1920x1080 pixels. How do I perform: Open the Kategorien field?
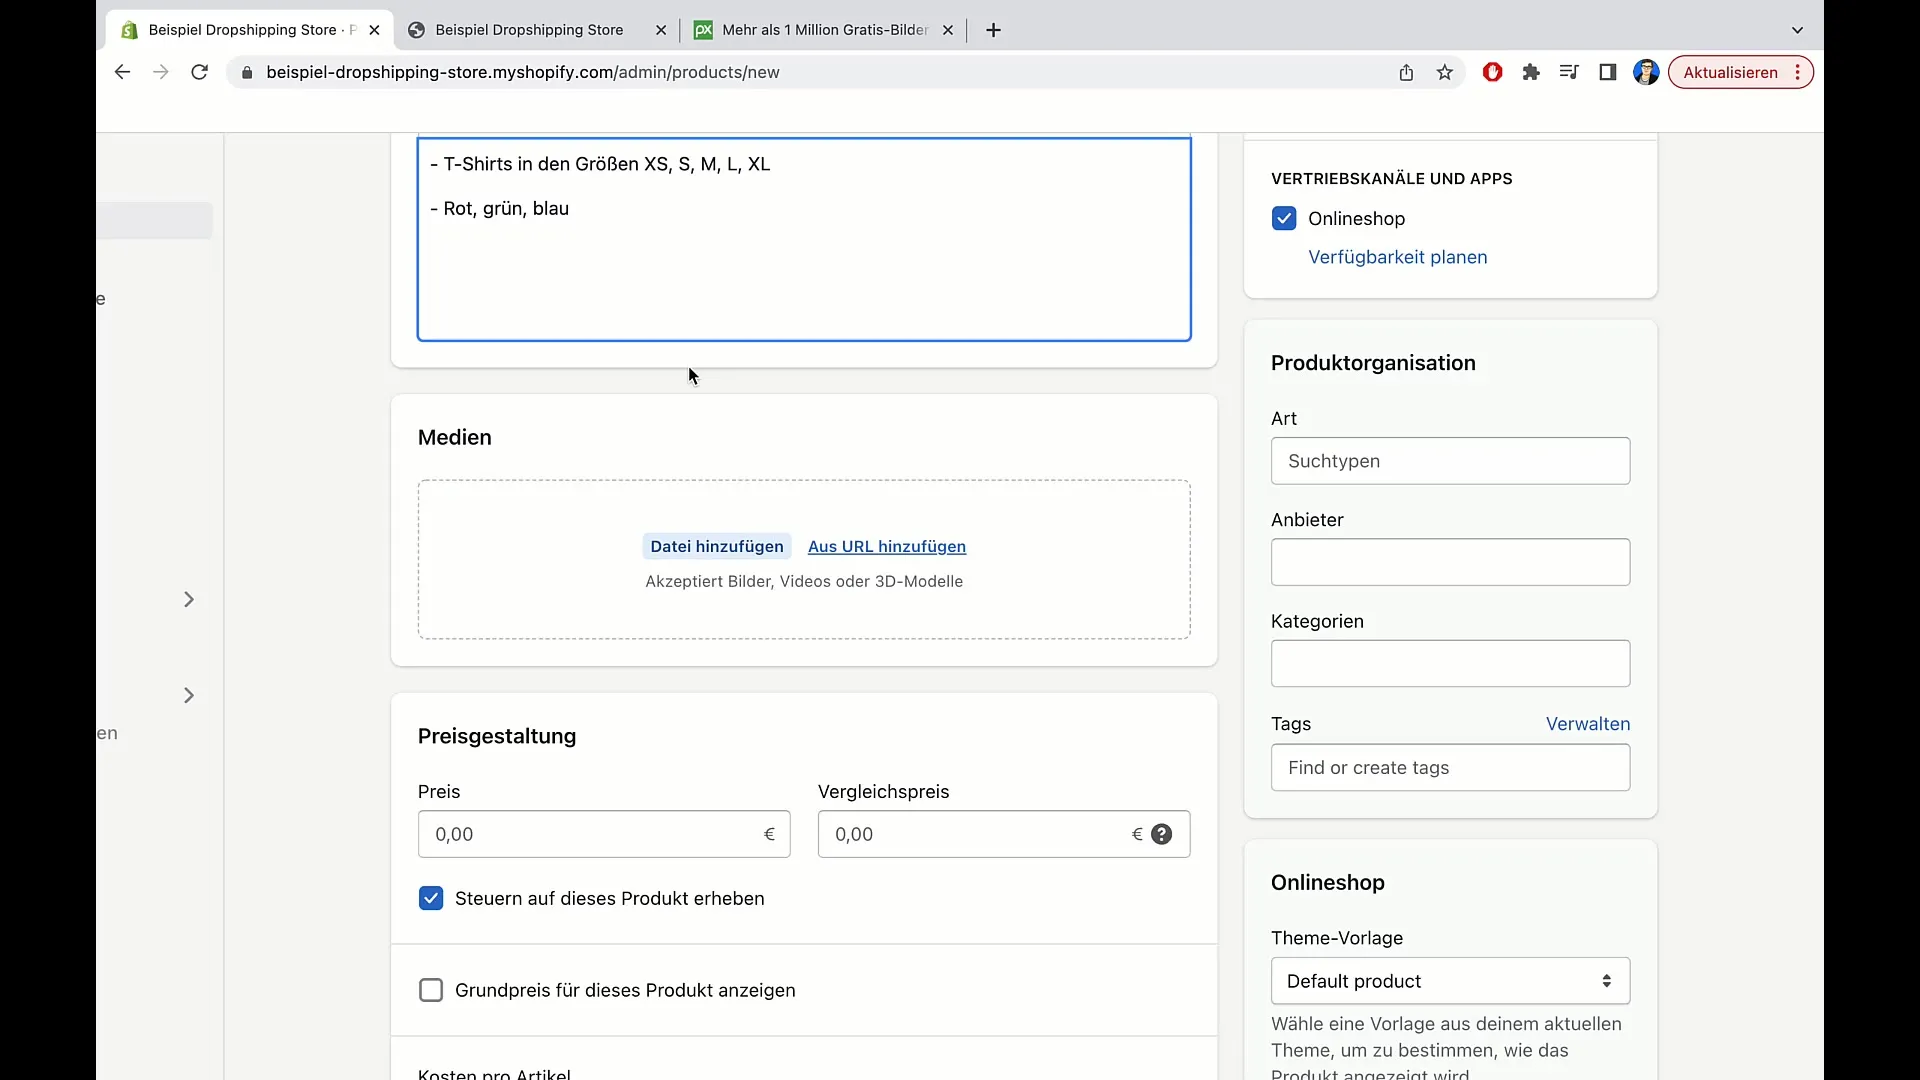click(1450, 663)
